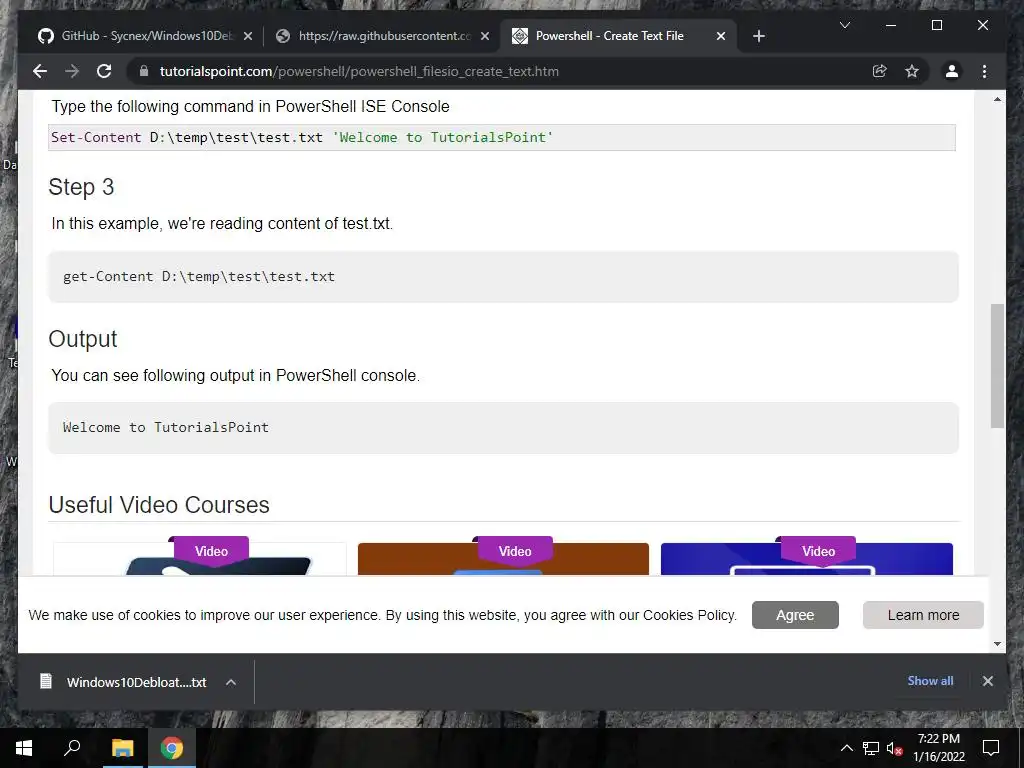Show hidden system tray icons
The height and width of the screenshot is (768, 1024).
click(846, 748)
